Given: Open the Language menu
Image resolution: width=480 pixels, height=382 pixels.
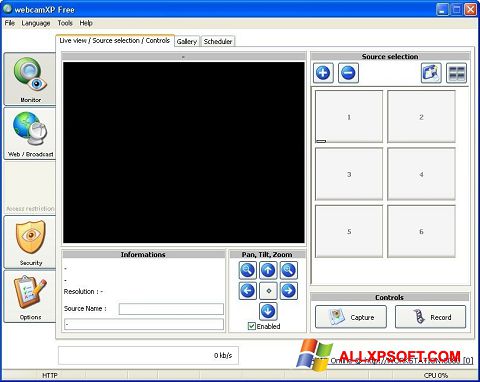Looking at the screenshot, I should (x=36, y=23).
